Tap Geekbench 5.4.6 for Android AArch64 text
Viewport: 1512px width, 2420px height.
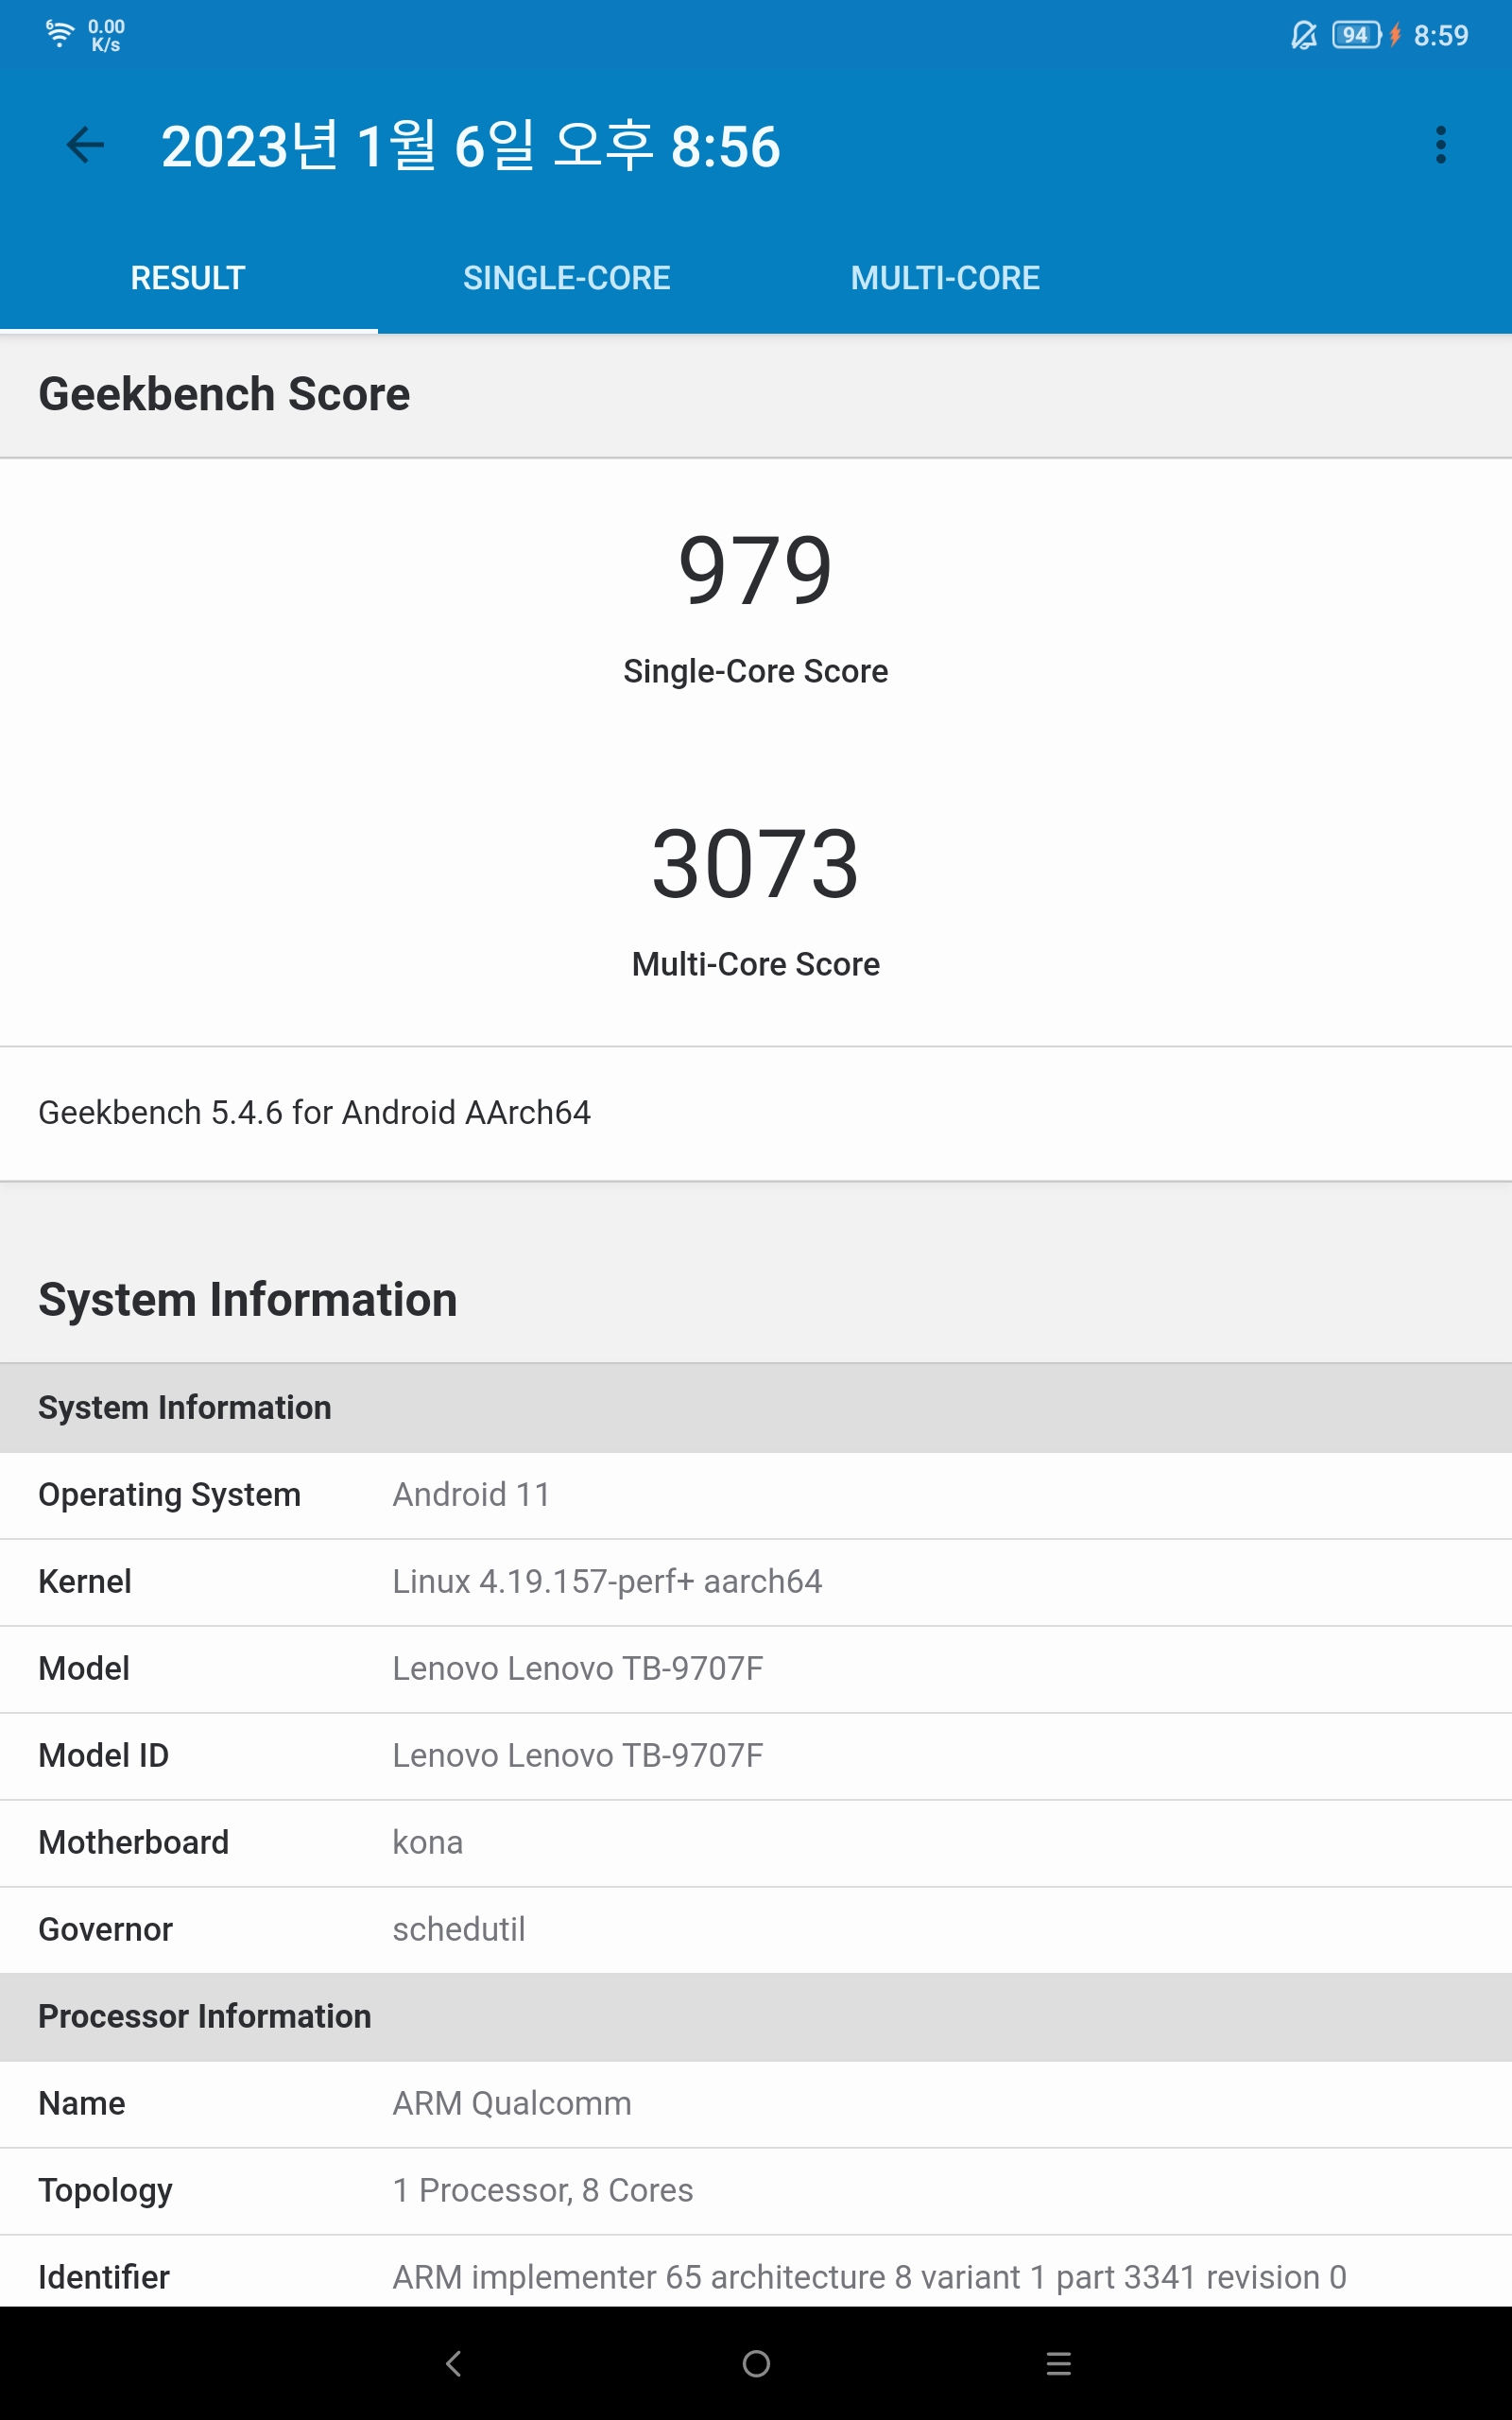tap(314, 1112)
